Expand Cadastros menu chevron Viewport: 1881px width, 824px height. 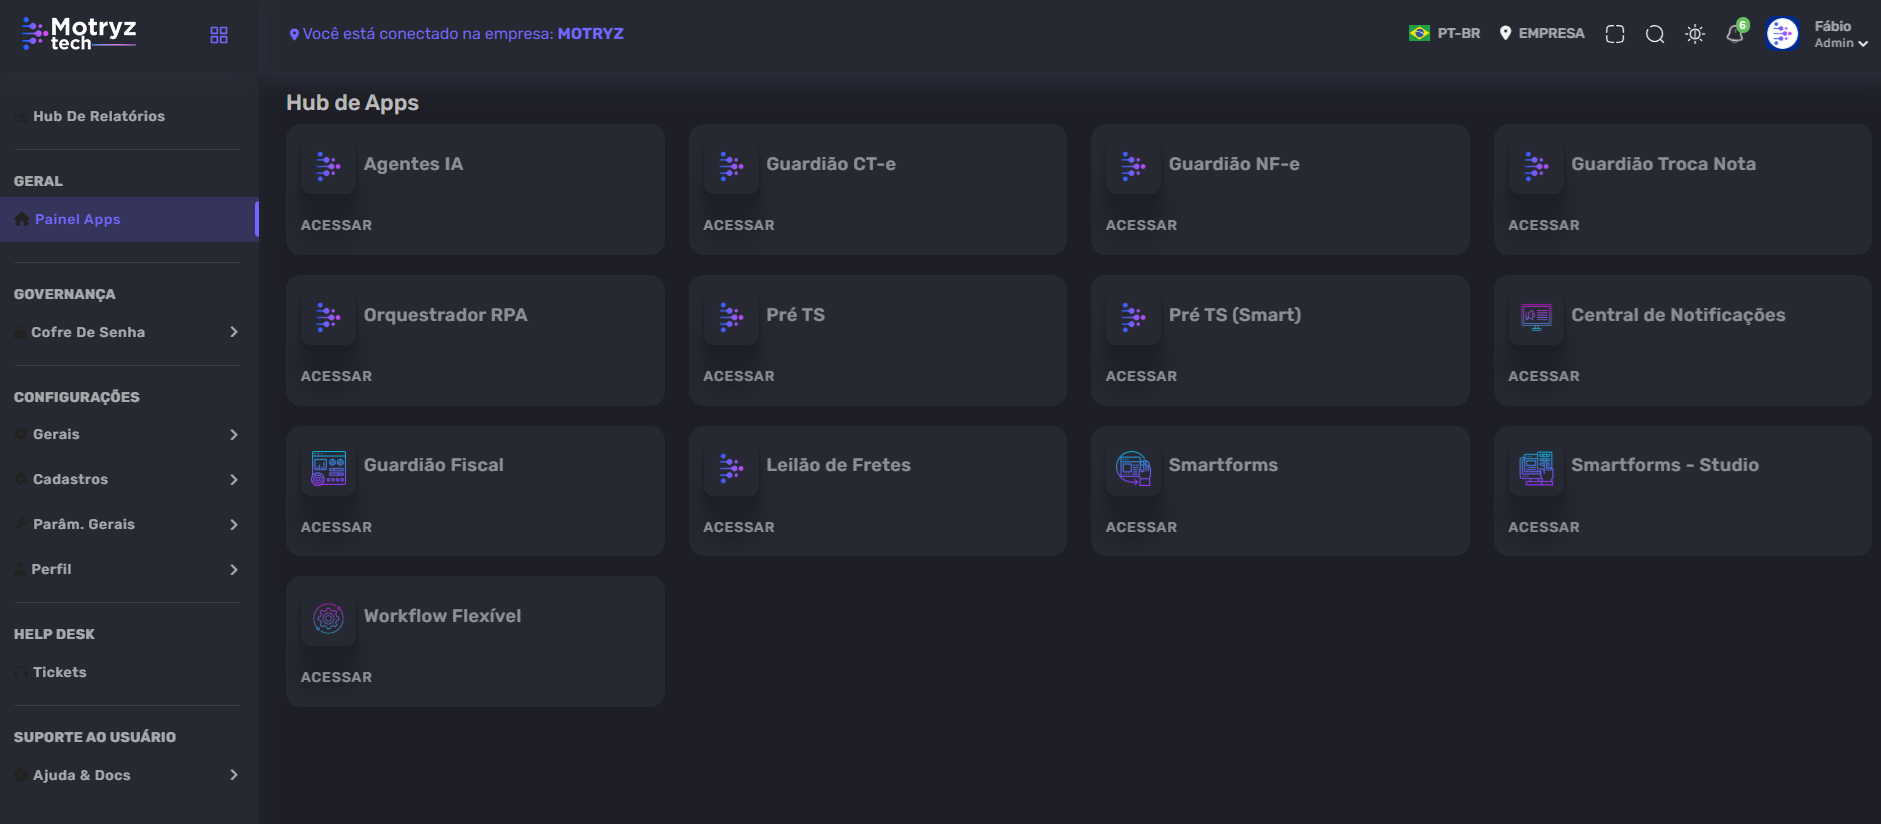coord(234,479)
